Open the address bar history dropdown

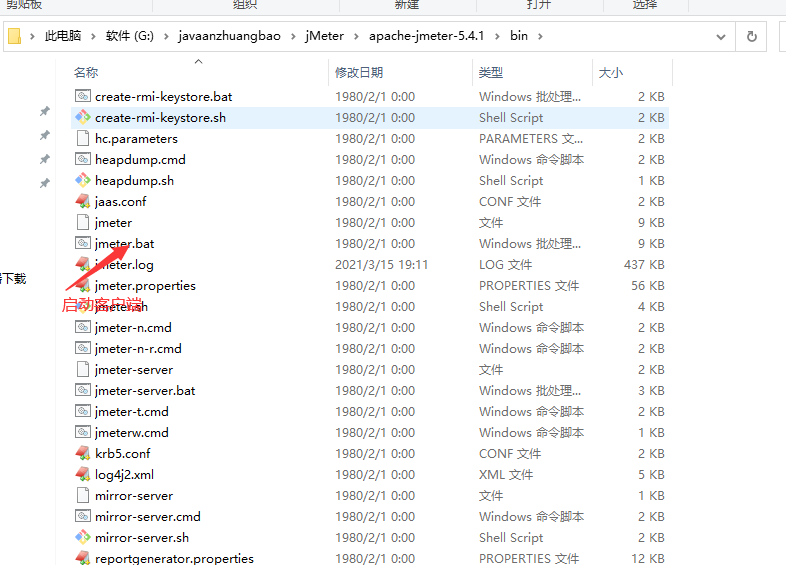pos(721,37)
